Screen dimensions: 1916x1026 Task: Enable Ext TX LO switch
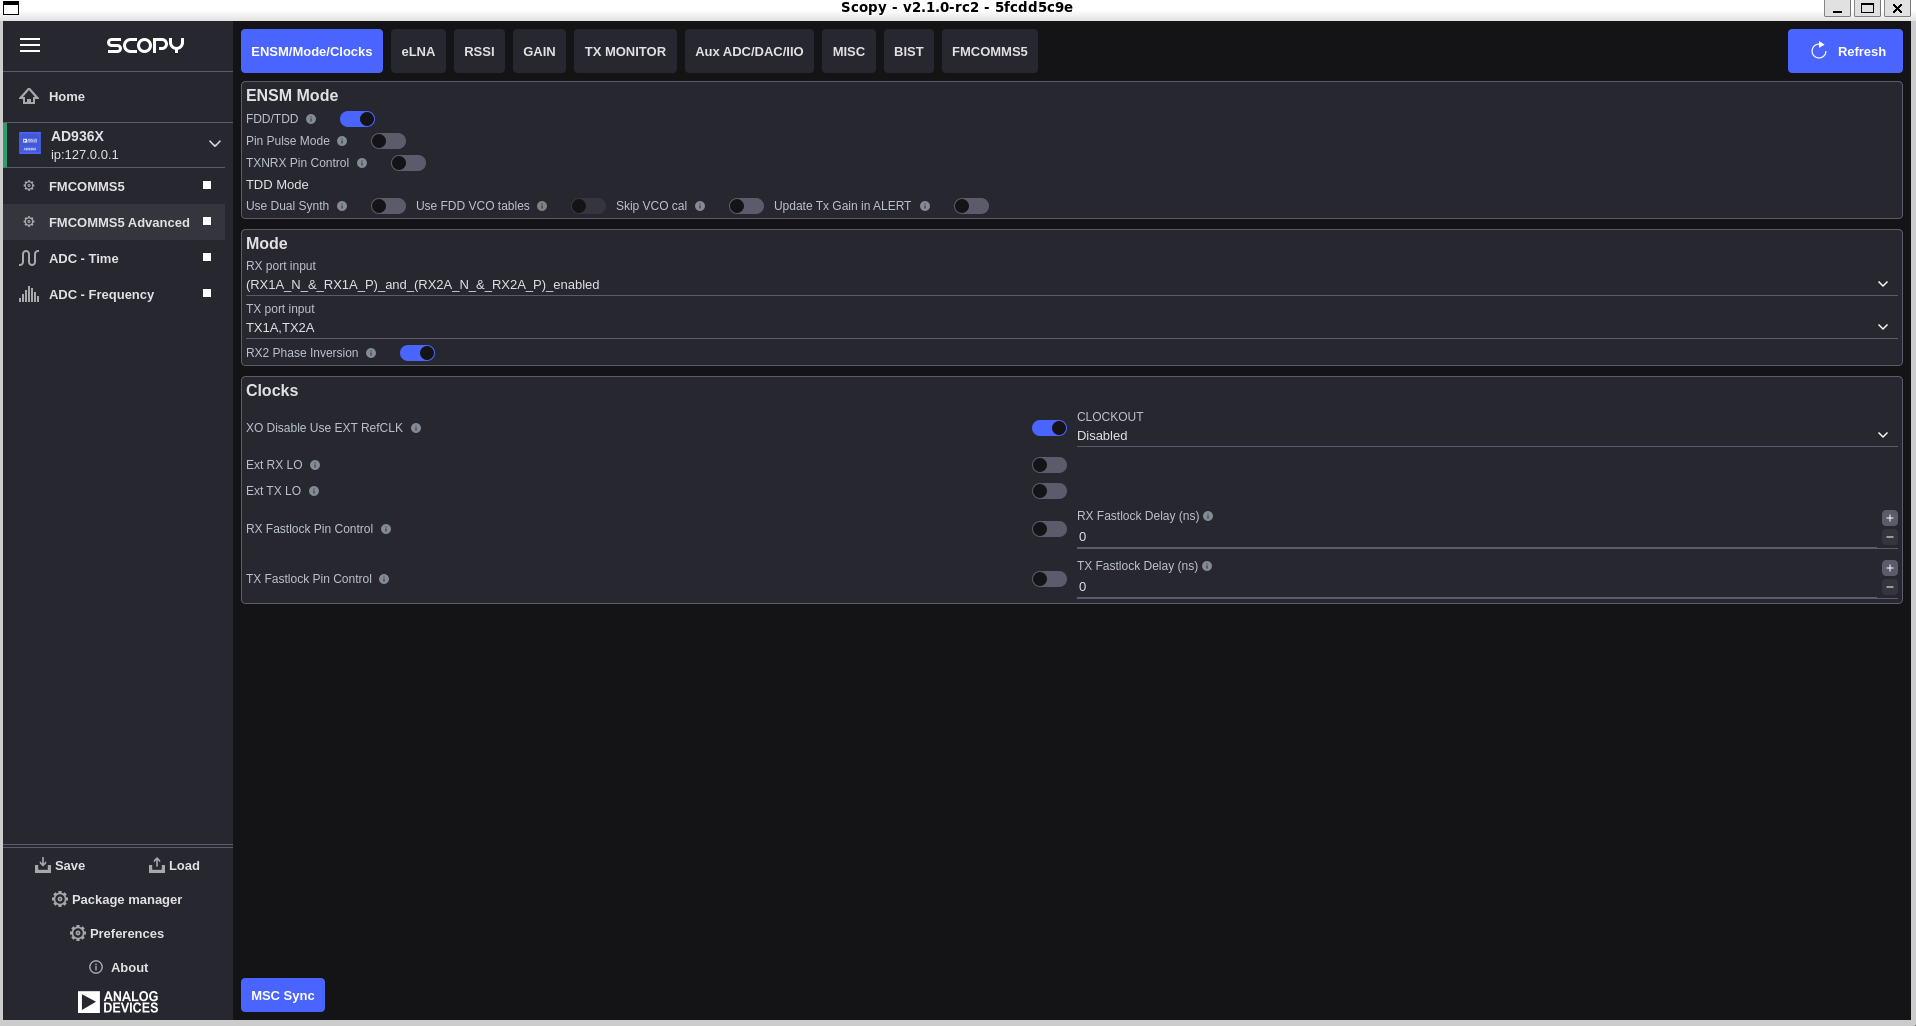(x=1049, y=491)
